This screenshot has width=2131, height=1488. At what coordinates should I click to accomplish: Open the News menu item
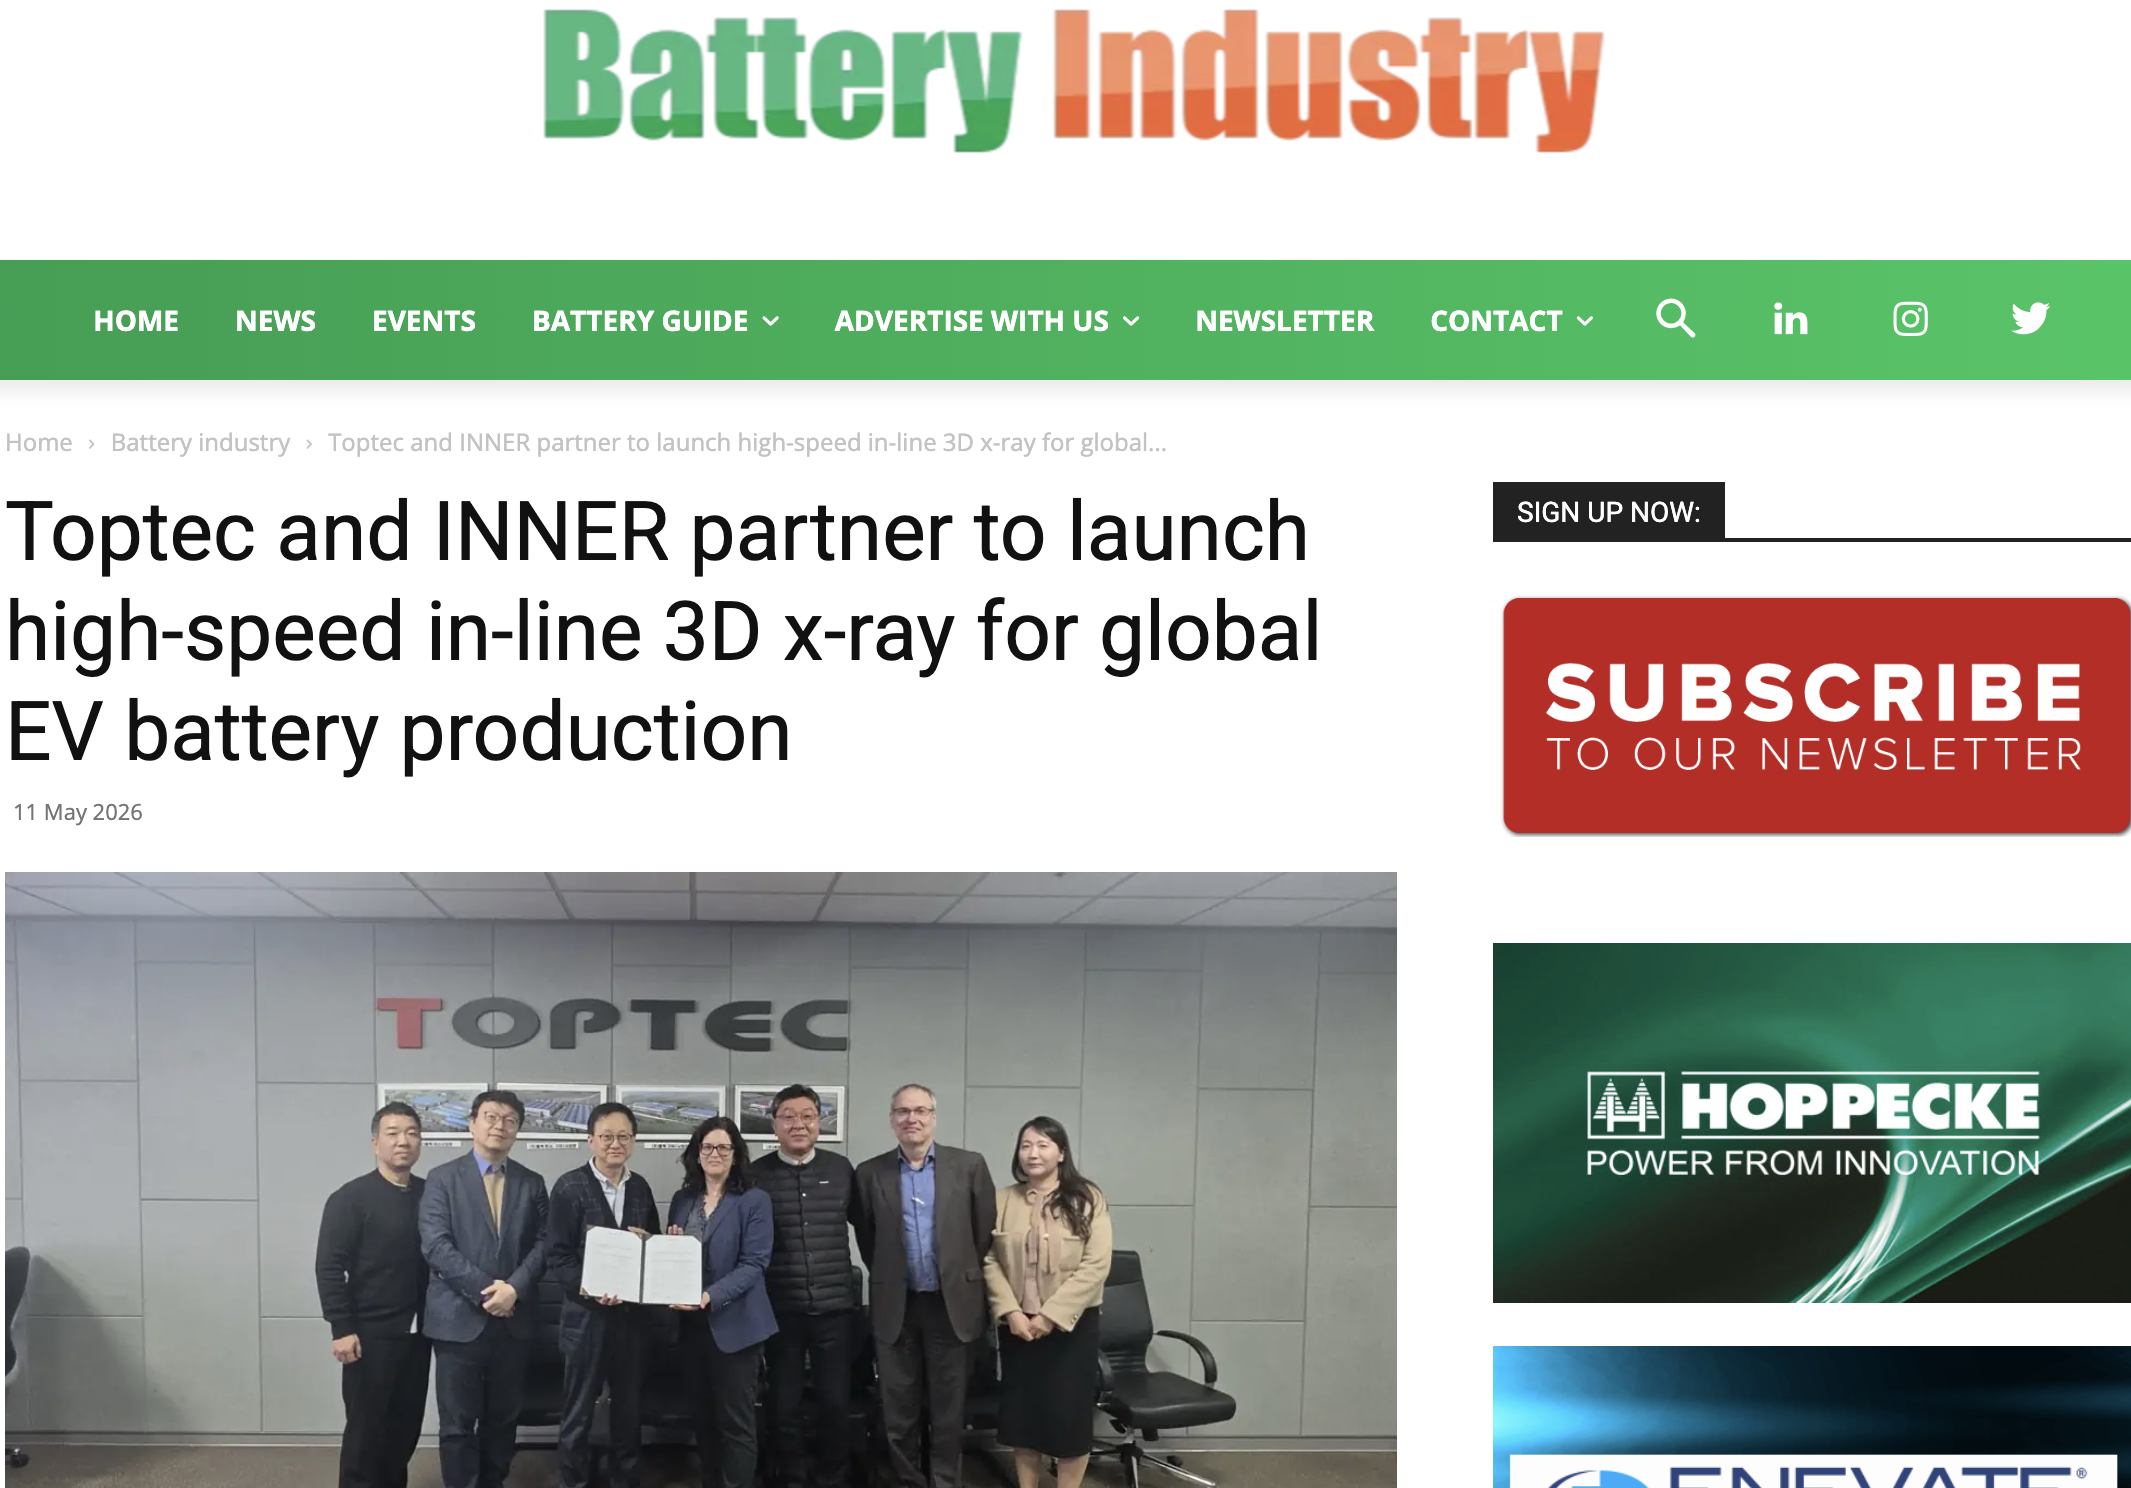pyautogui.click(x=275, y=321)
